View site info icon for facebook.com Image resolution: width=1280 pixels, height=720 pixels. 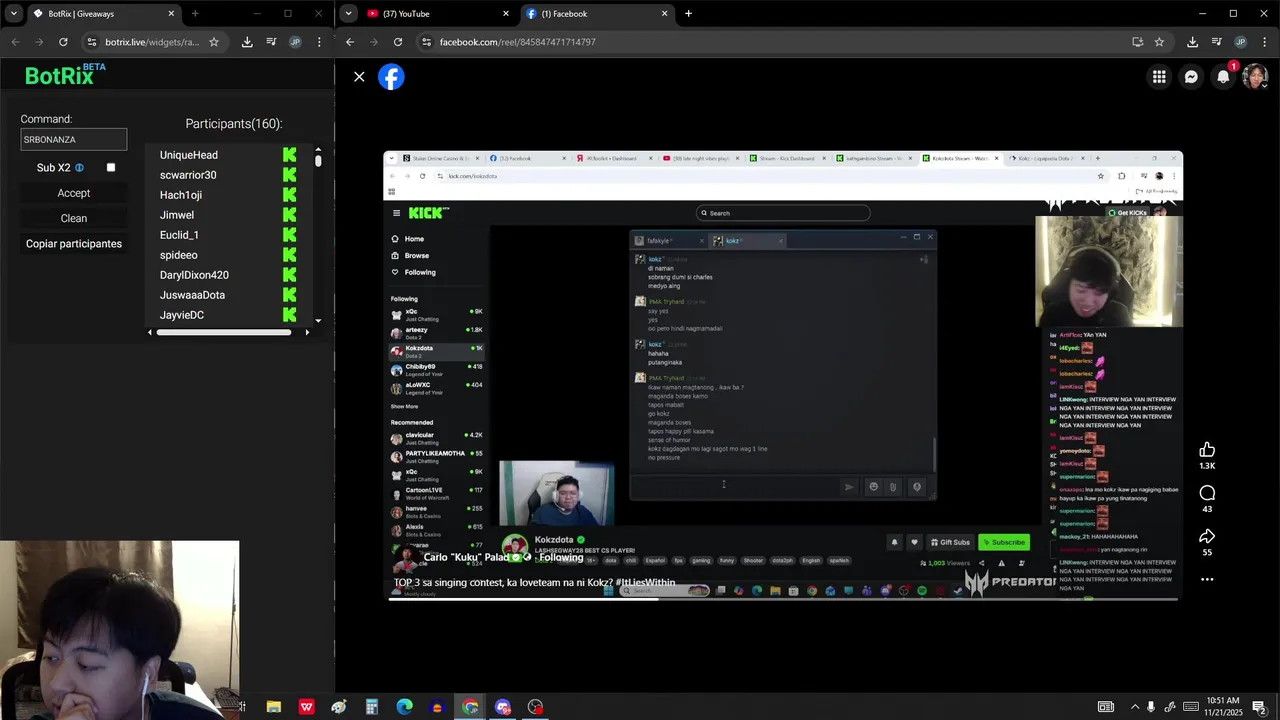(x=426, y=42)
